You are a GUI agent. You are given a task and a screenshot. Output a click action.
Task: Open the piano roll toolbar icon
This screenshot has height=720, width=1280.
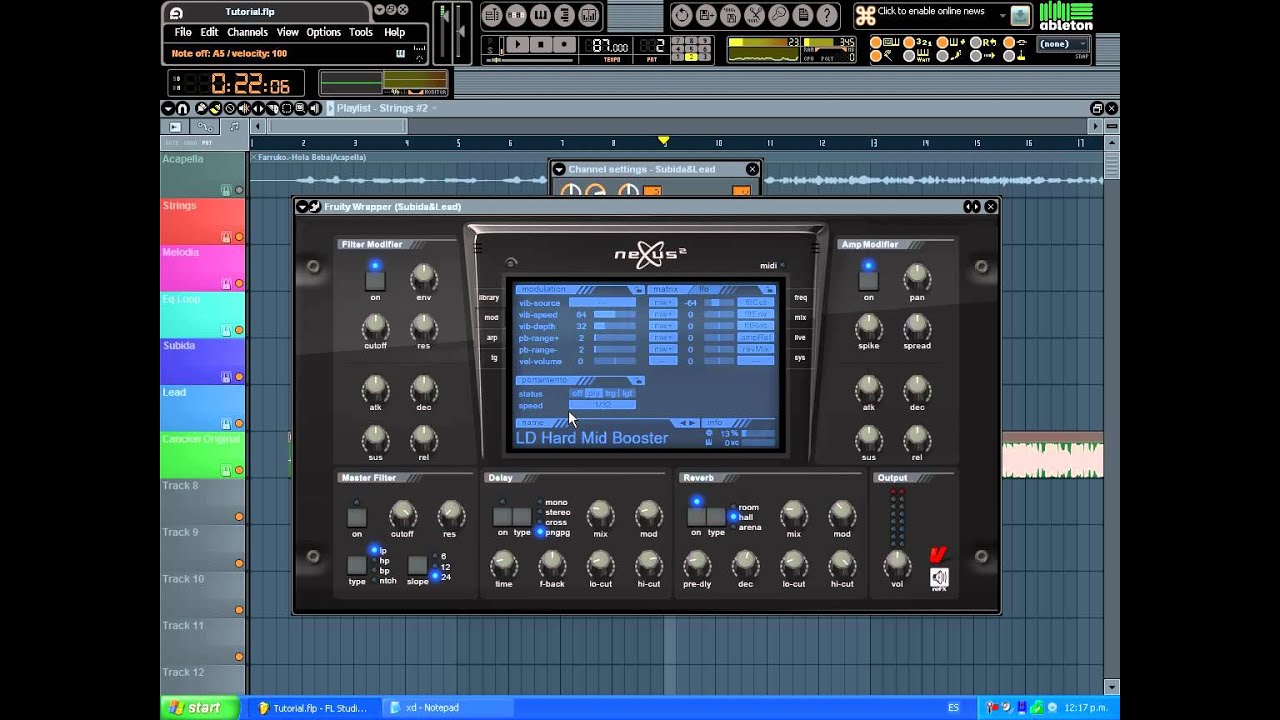pos(540,15)
